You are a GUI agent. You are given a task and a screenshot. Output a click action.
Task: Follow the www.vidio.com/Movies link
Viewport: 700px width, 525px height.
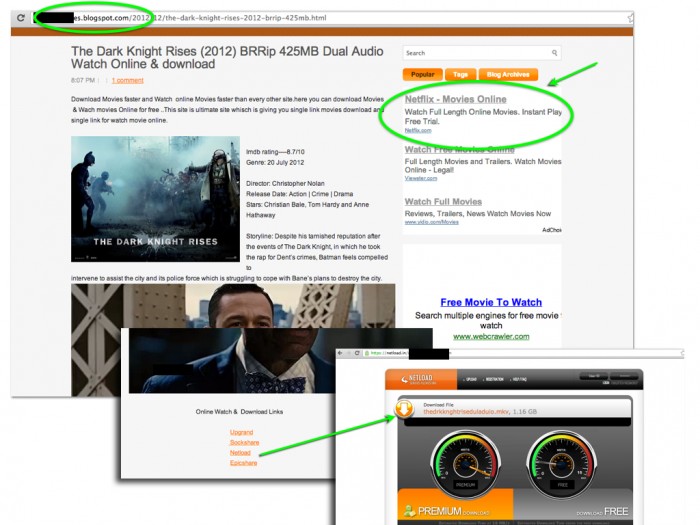coord(431,222)
